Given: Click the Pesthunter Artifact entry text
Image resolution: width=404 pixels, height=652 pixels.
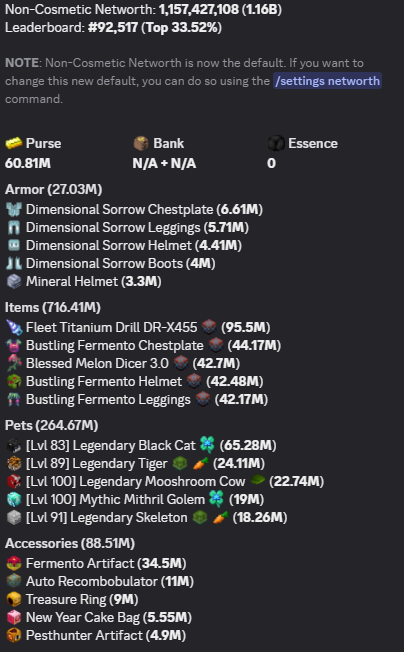Looking at the screenshot, I should tap(106, 635).
